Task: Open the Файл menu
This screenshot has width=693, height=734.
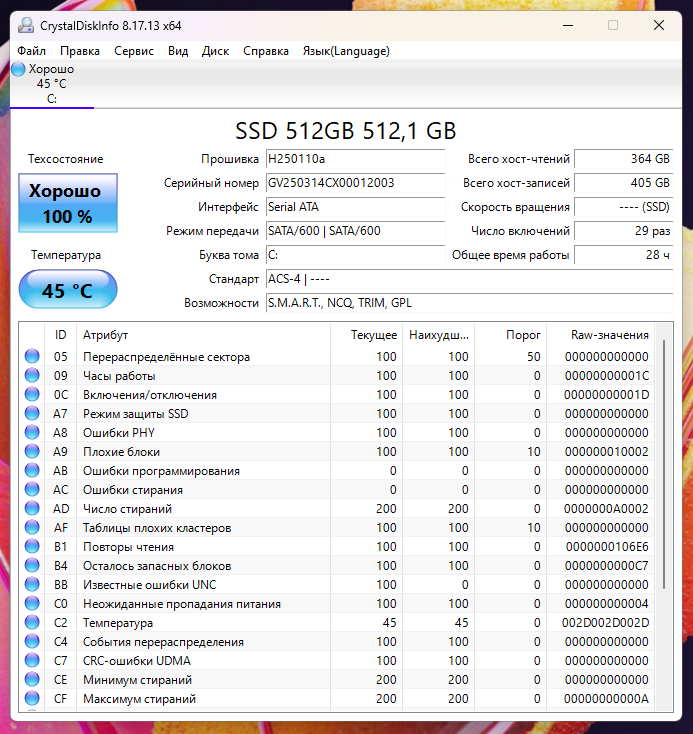Action: (x=31, y=51)
